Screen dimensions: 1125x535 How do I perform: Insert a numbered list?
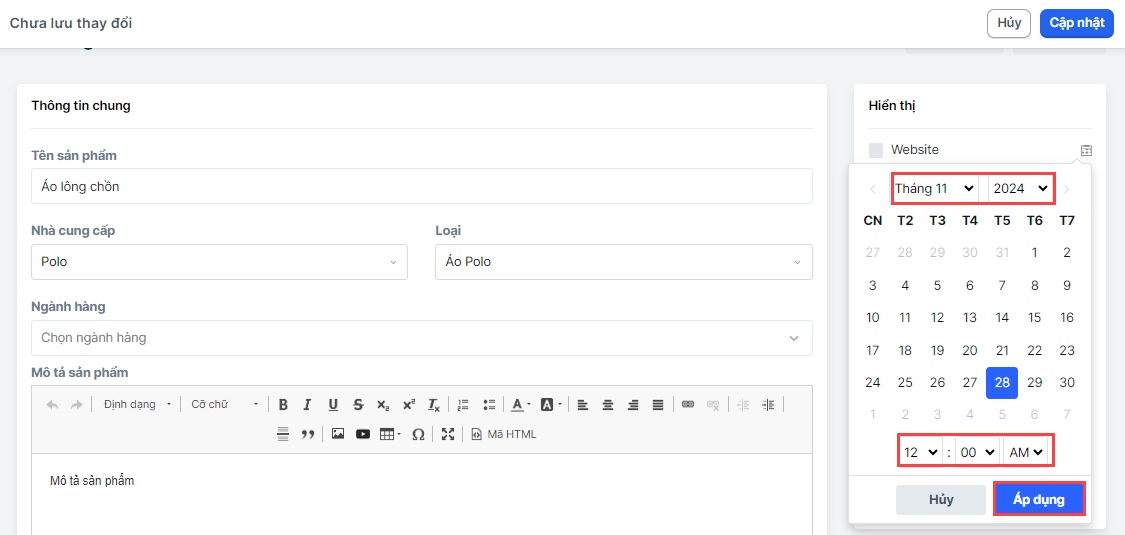click(x=463, y=405)
